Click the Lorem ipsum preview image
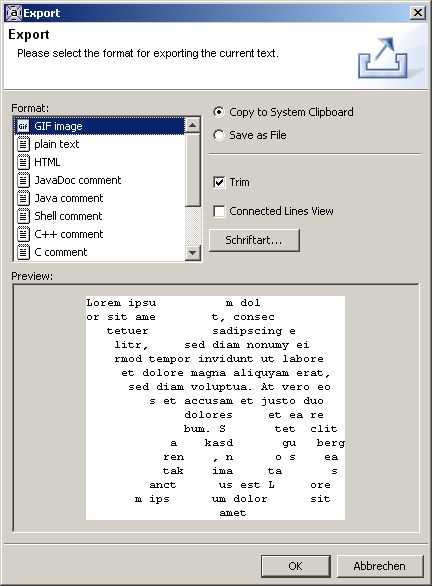The height and width of the screenshot is (586, 432). (215, 408)
